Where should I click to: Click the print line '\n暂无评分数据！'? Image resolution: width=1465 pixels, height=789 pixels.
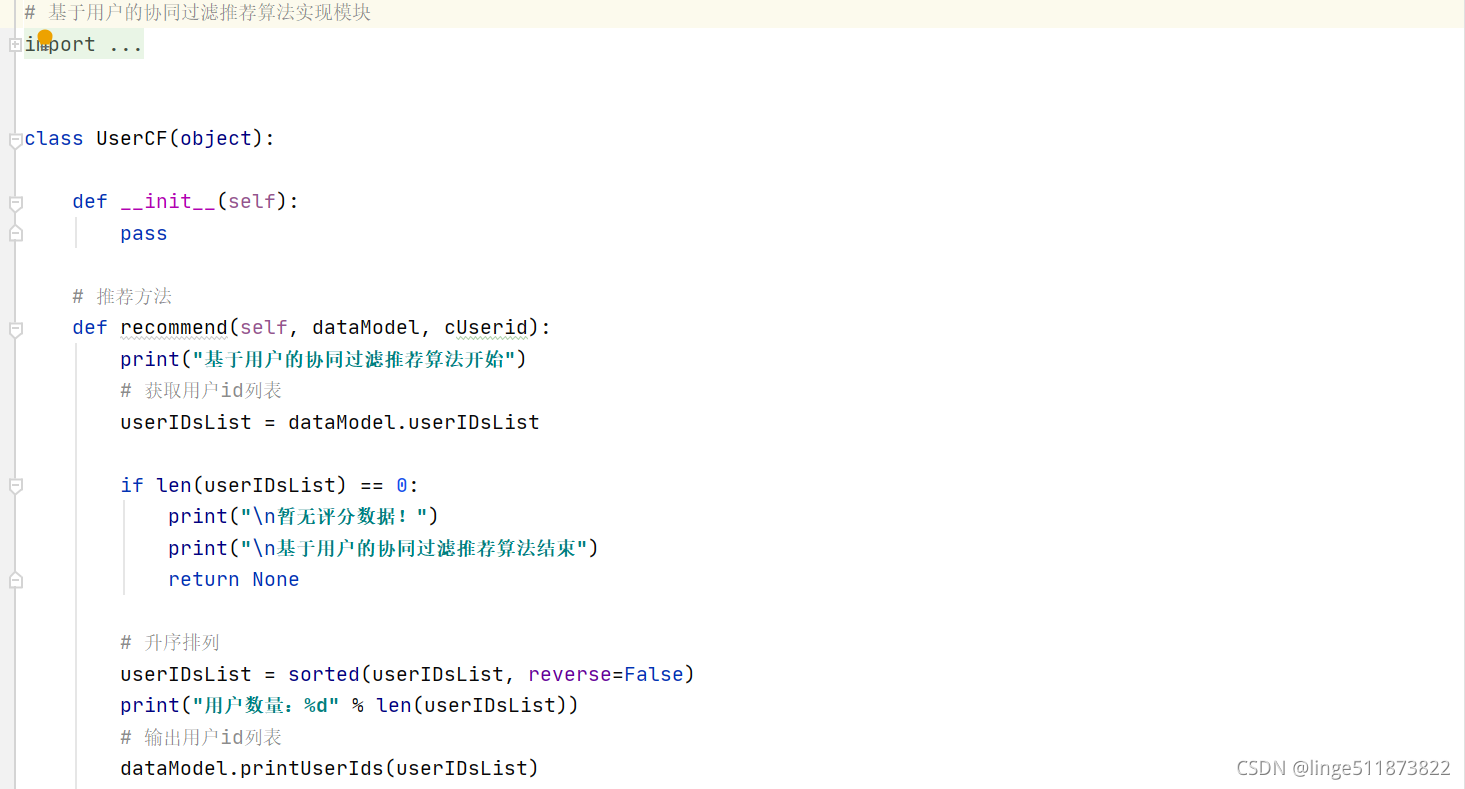304,516
